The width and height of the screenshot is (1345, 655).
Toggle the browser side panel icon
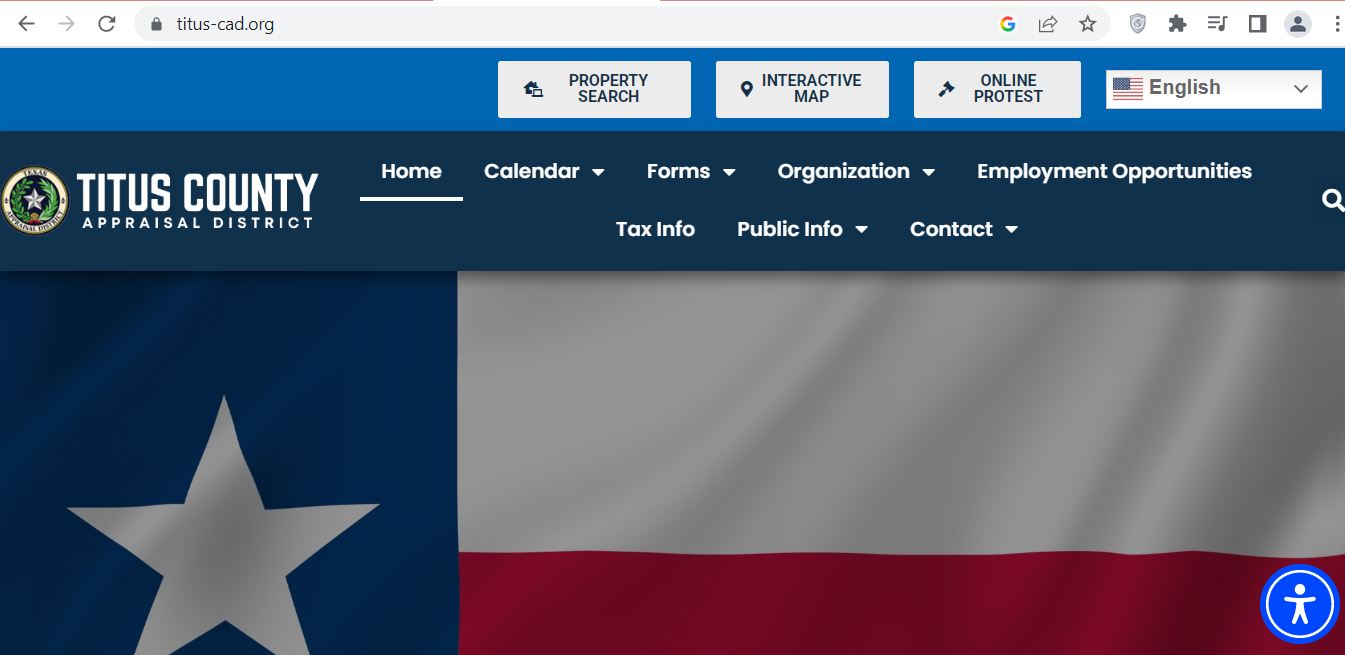[1258, 24]
